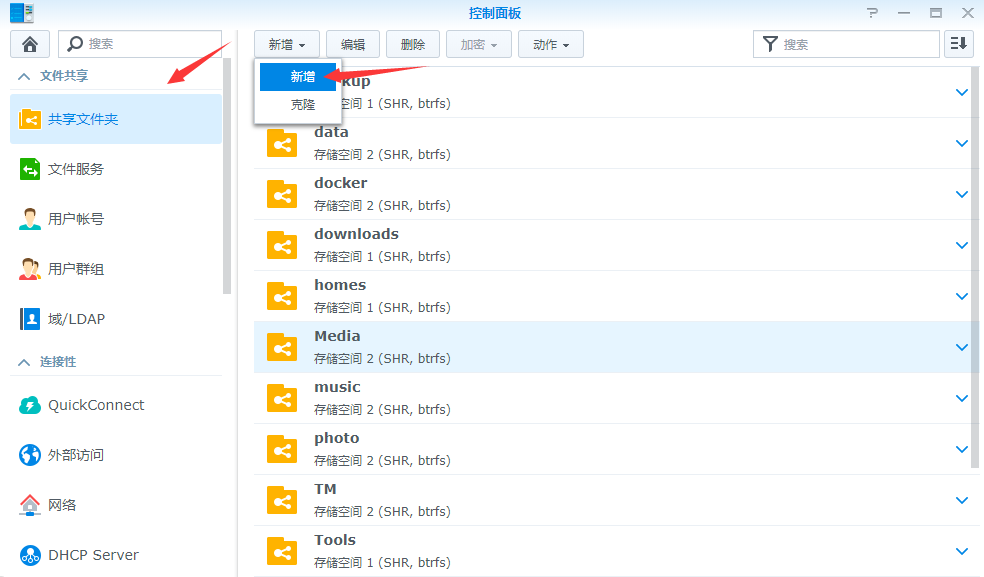Image resolution: width=984 pixels, height=577 pixels.
Task: Open the DHCP Server icon
Action: (29, 555)
